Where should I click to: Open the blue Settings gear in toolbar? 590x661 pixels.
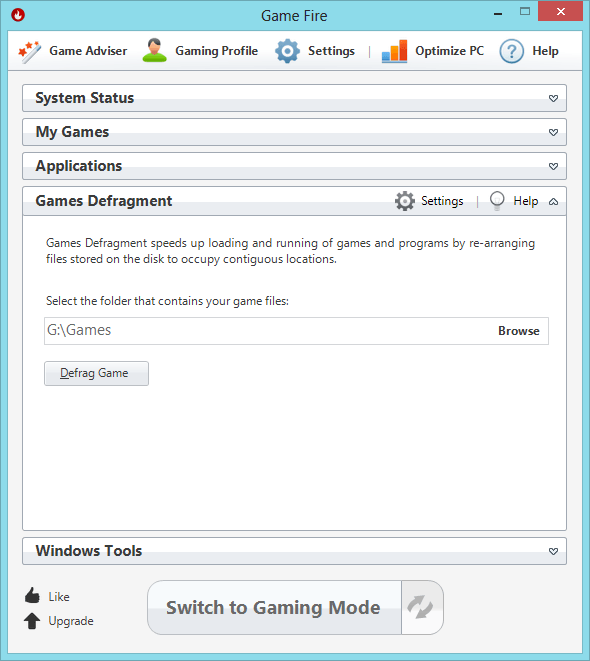pyautogui.click(x=287, y=51)
